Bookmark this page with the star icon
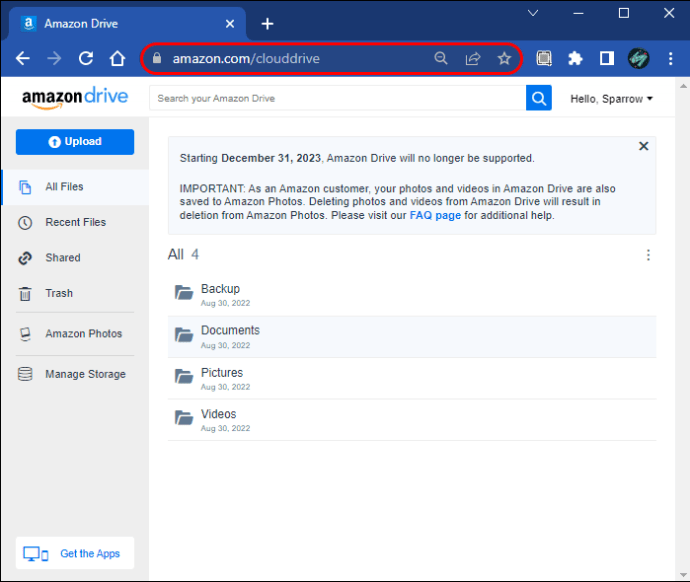The image size is (690, 582). 504,59
